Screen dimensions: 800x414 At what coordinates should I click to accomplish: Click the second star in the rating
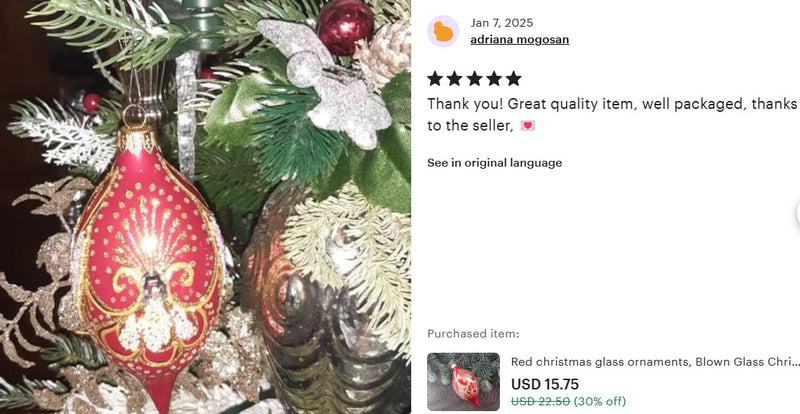(454, 79)
